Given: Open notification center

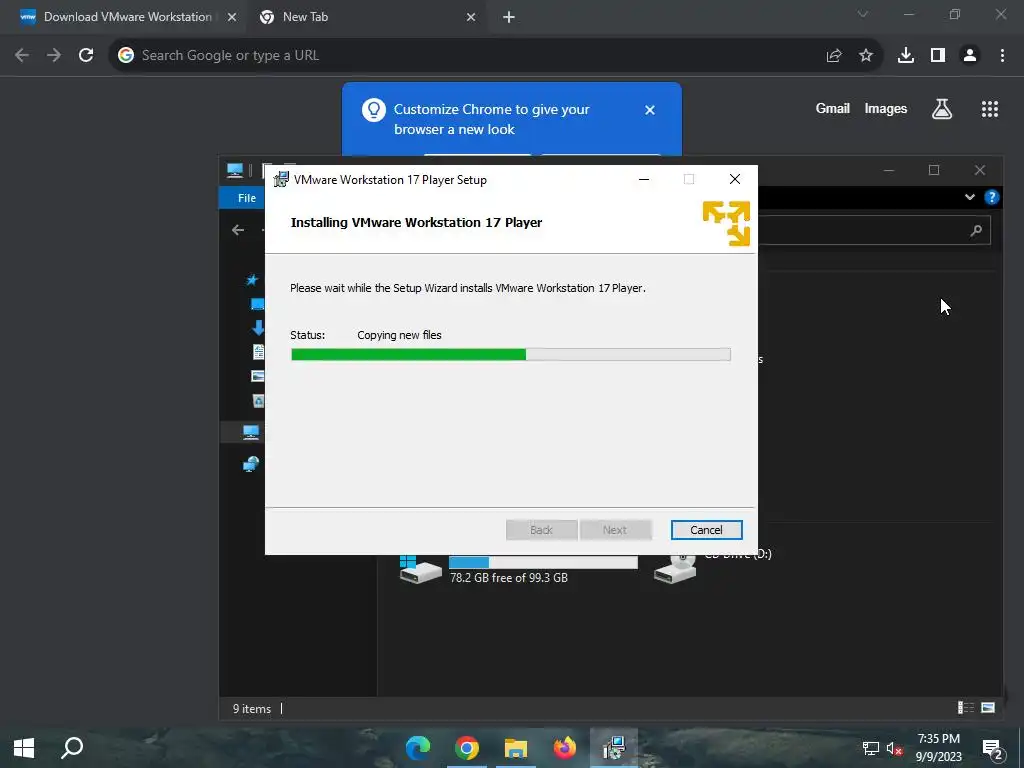Looking at the screenshot, I should tap(992, 749).
